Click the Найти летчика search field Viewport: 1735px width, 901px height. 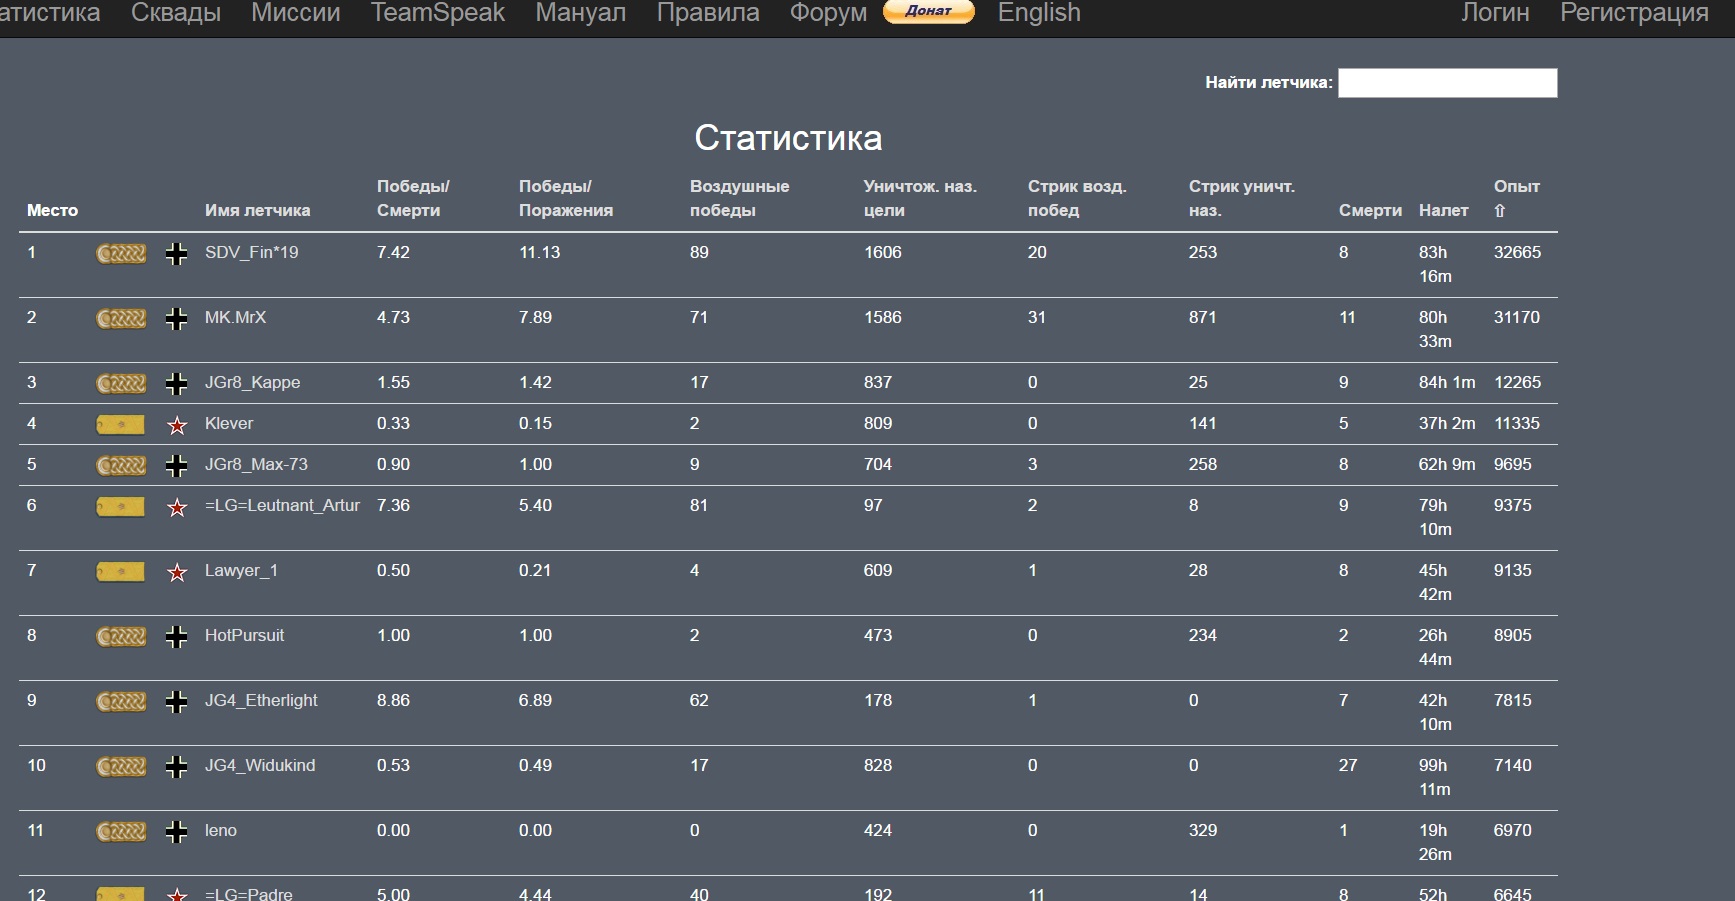1448,83
